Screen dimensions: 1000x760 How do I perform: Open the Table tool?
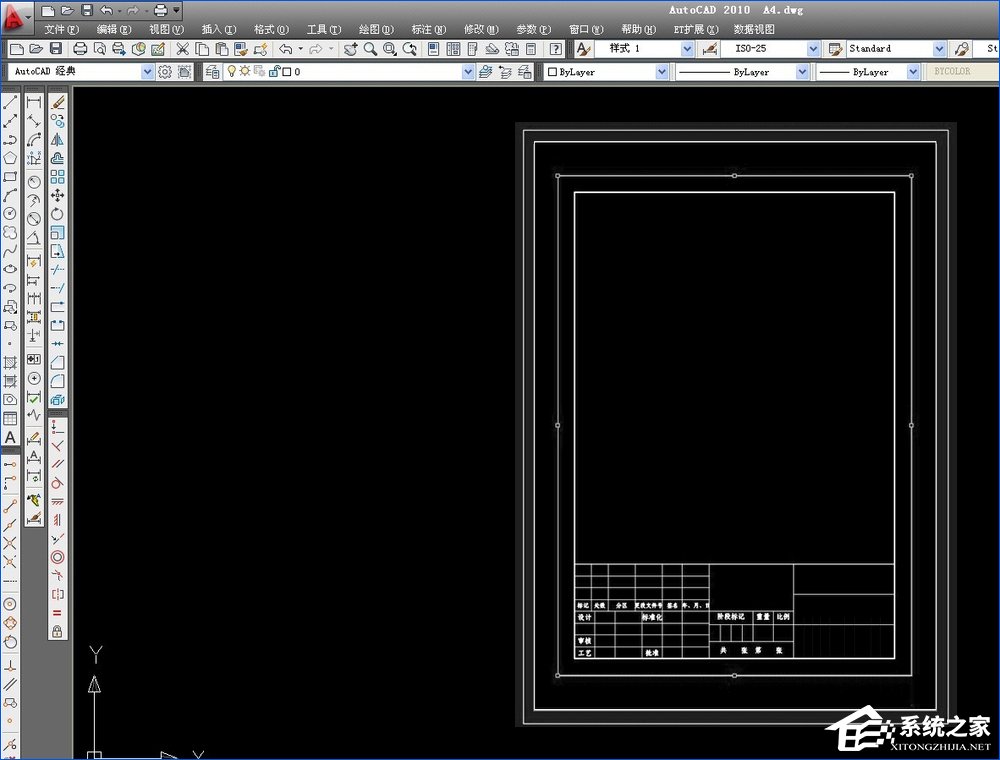(10, 419)
